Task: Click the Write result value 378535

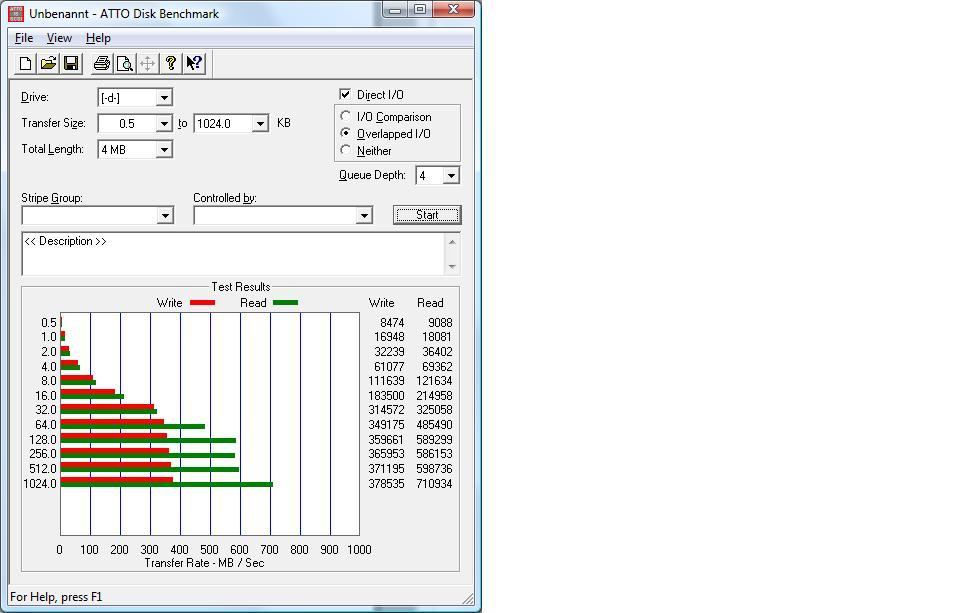Action: point(386,484)
